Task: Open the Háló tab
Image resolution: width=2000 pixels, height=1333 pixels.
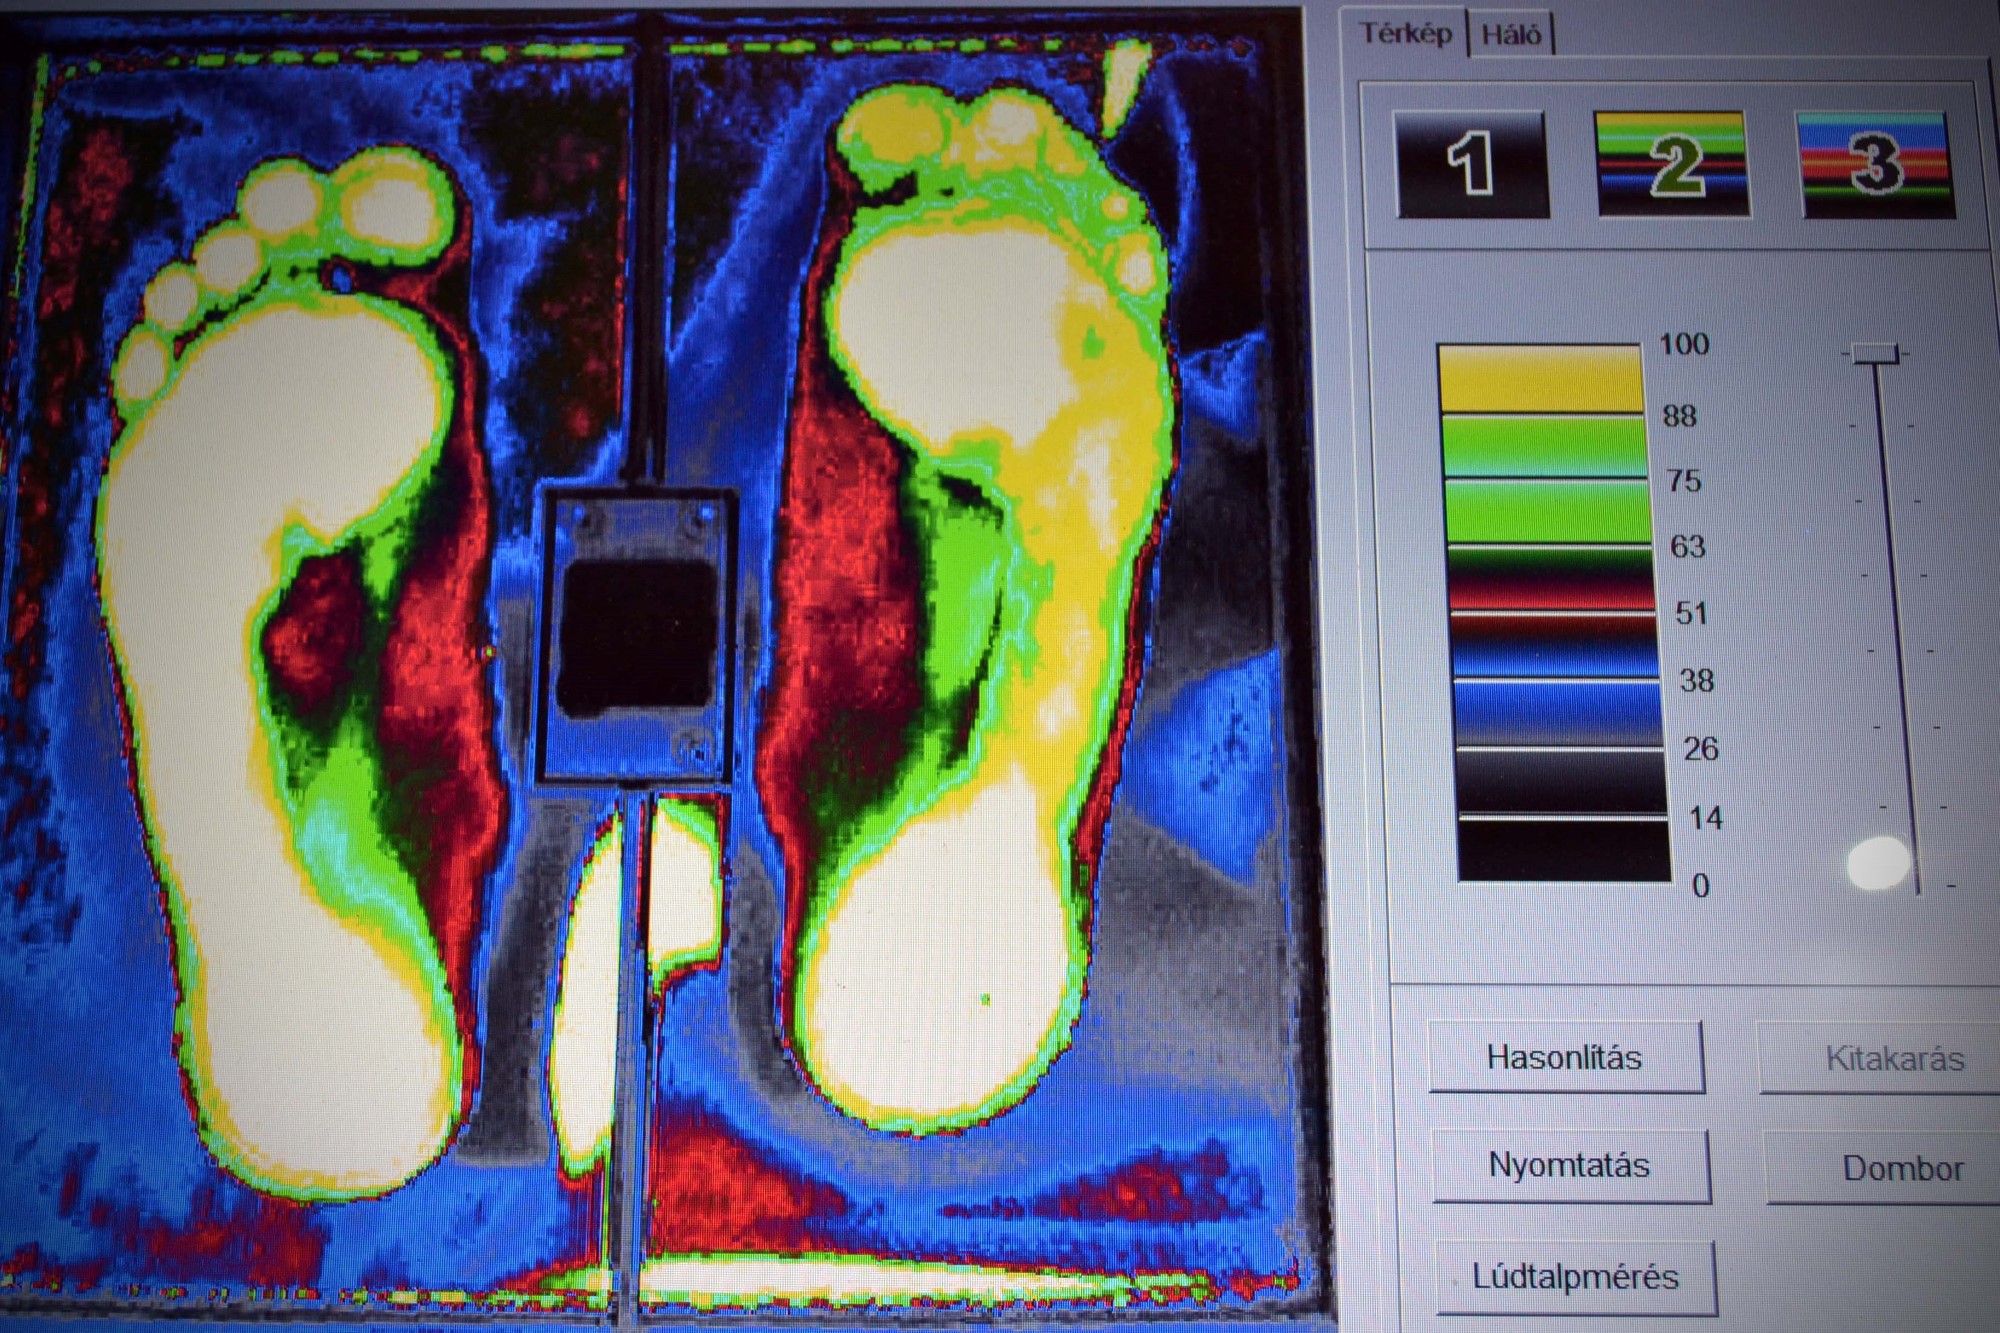Action: click(x=1511, y=36)
